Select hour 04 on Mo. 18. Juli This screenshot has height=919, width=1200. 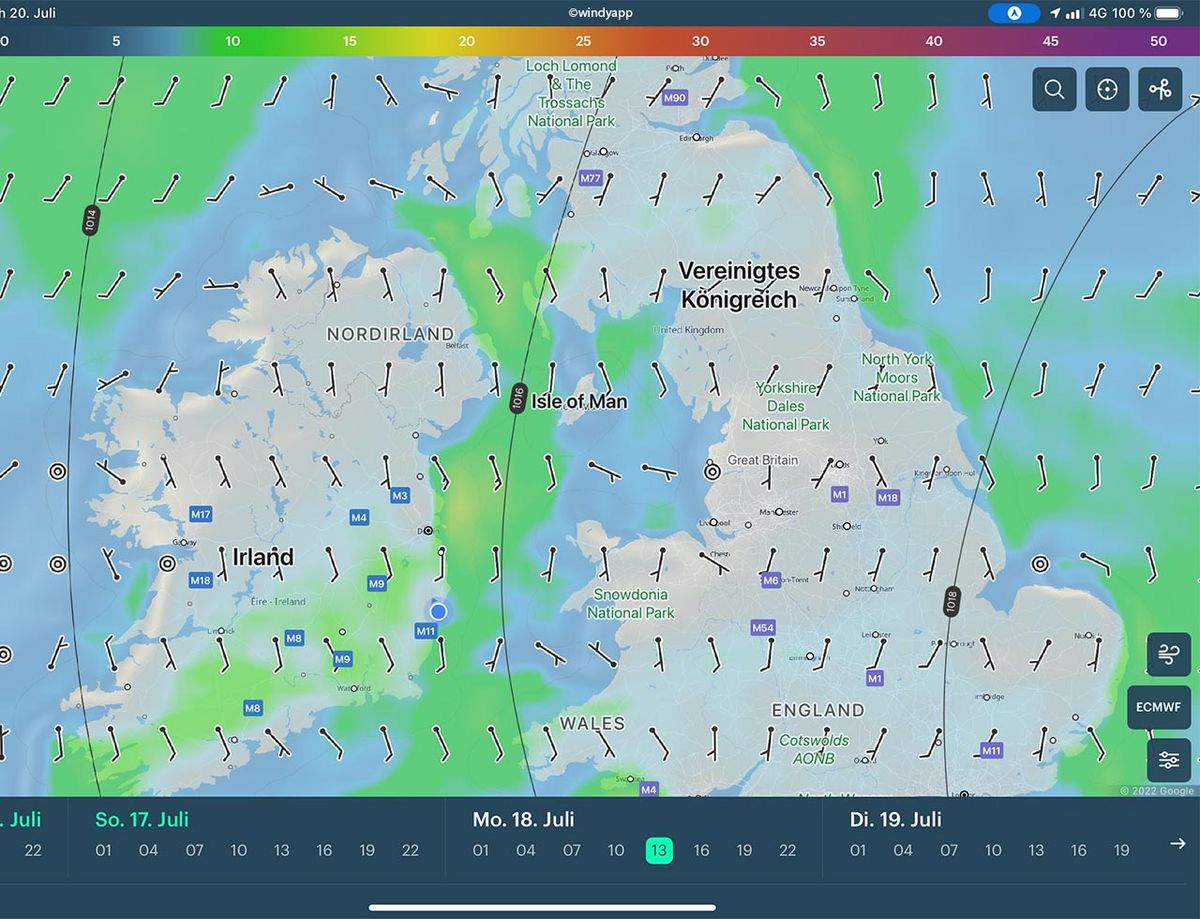526,850
